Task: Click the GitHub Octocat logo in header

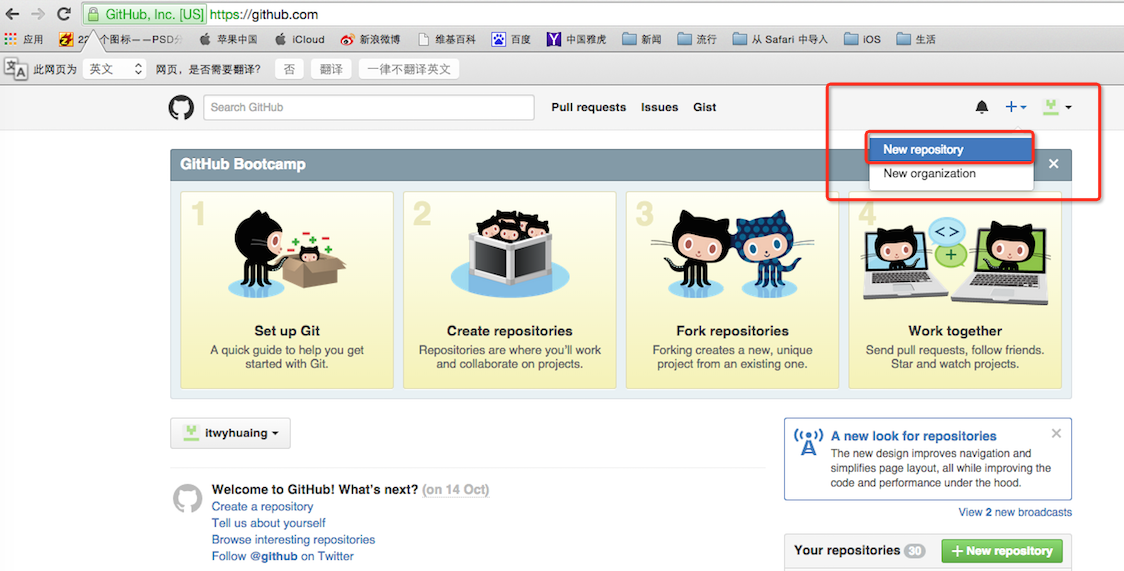Action: tap(181, 107)
